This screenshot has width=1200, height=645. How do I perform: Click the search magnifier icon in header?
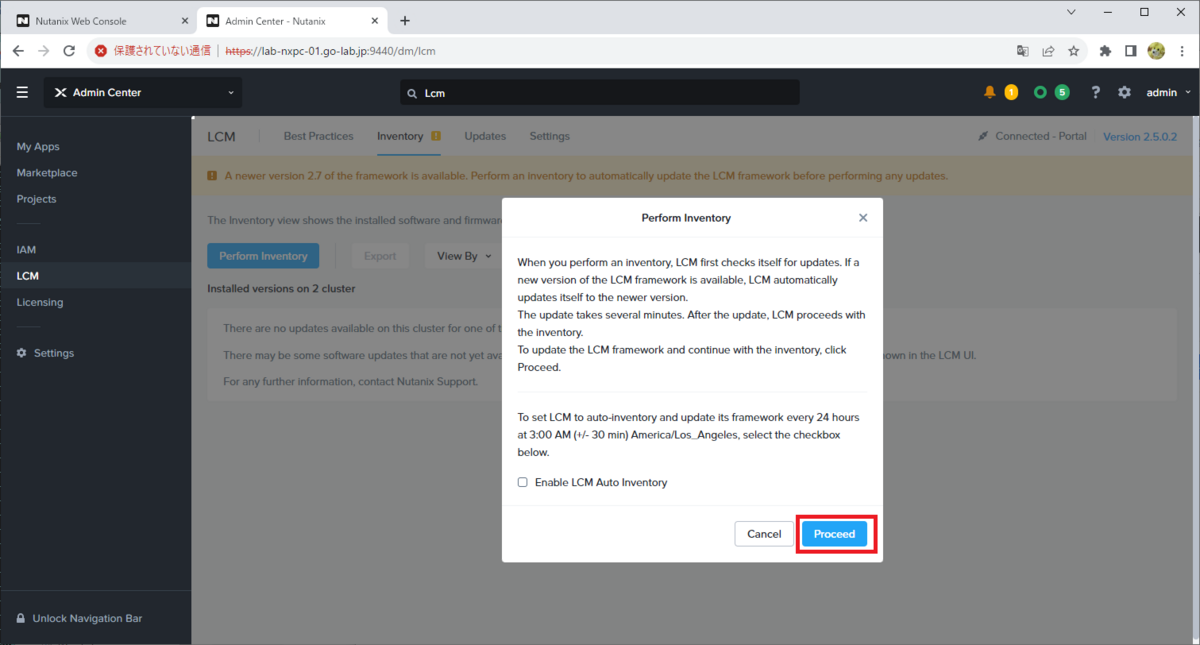(x=411, y=93)
